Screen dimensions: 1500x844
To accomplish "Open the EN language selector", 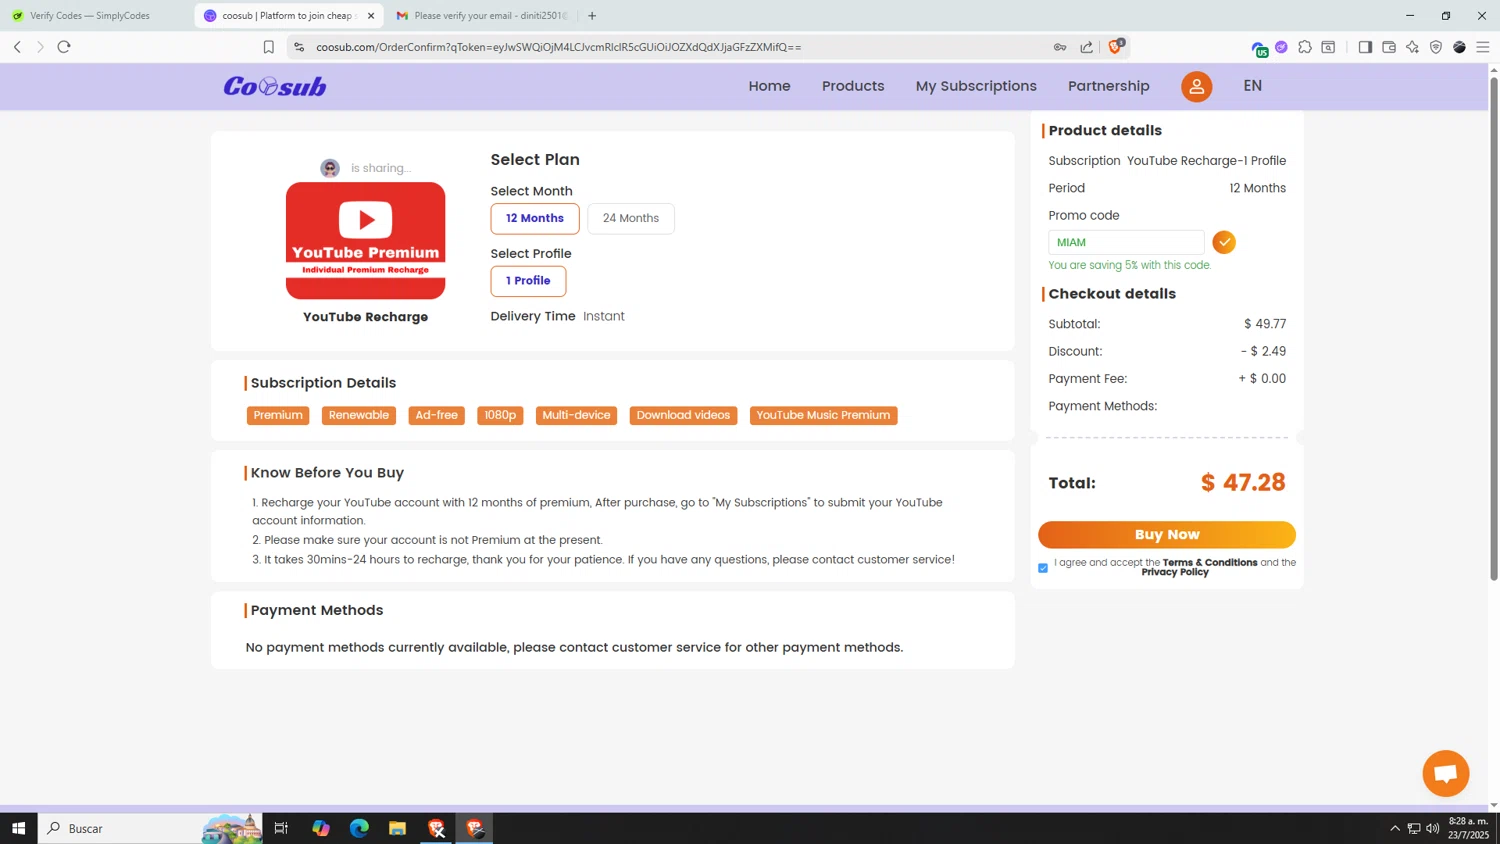I will [1252, 86].
